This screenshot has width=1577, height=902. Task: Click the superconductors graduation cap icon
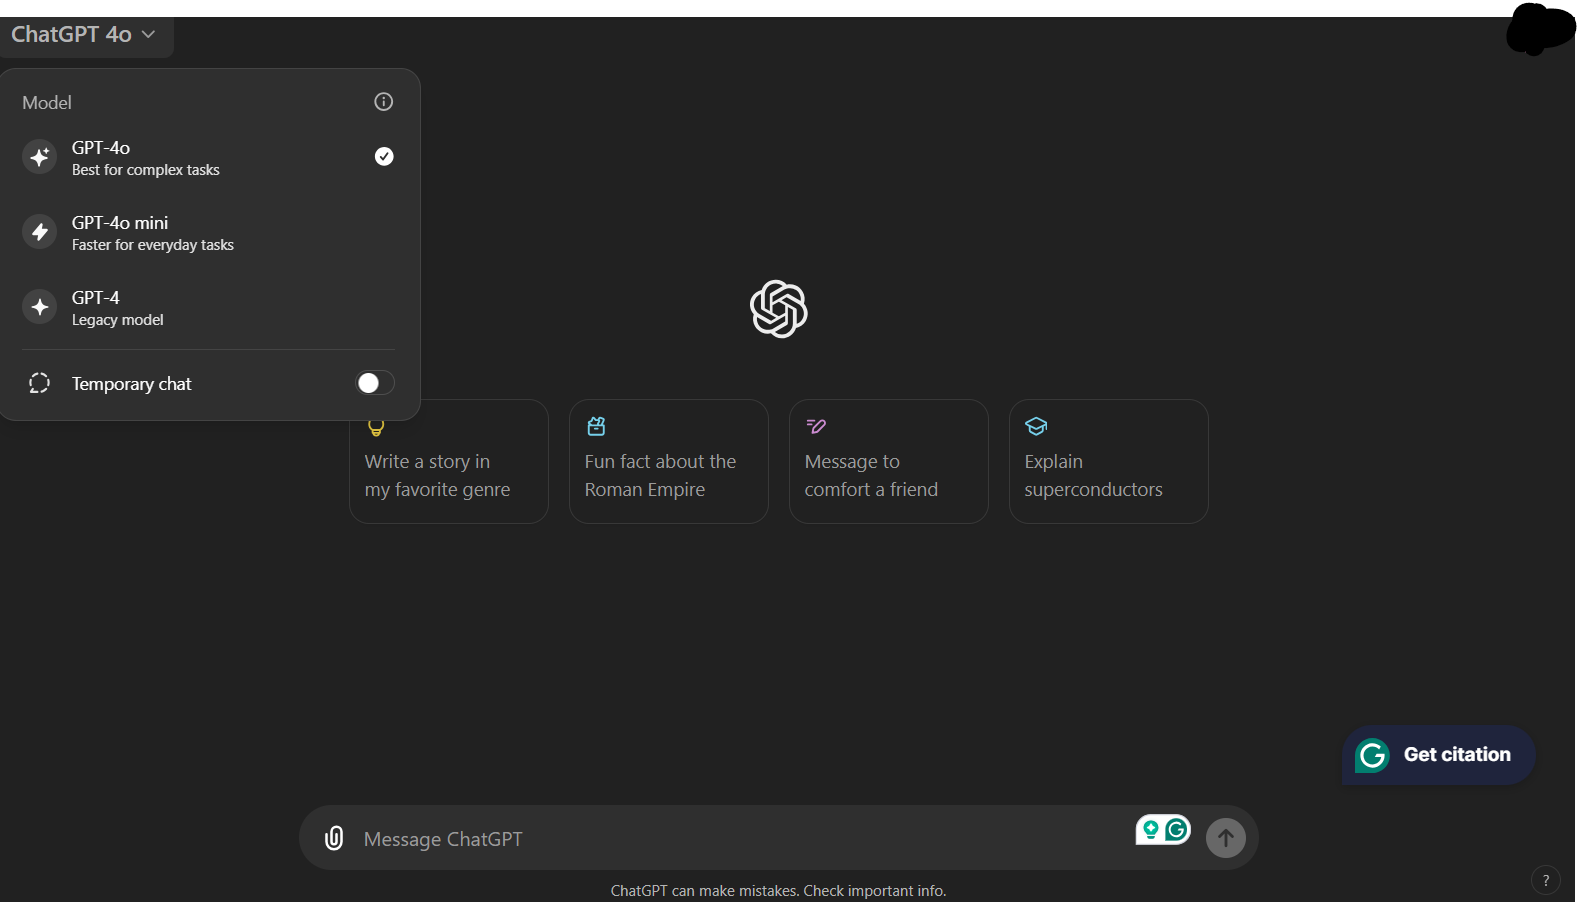(1036, 426)
